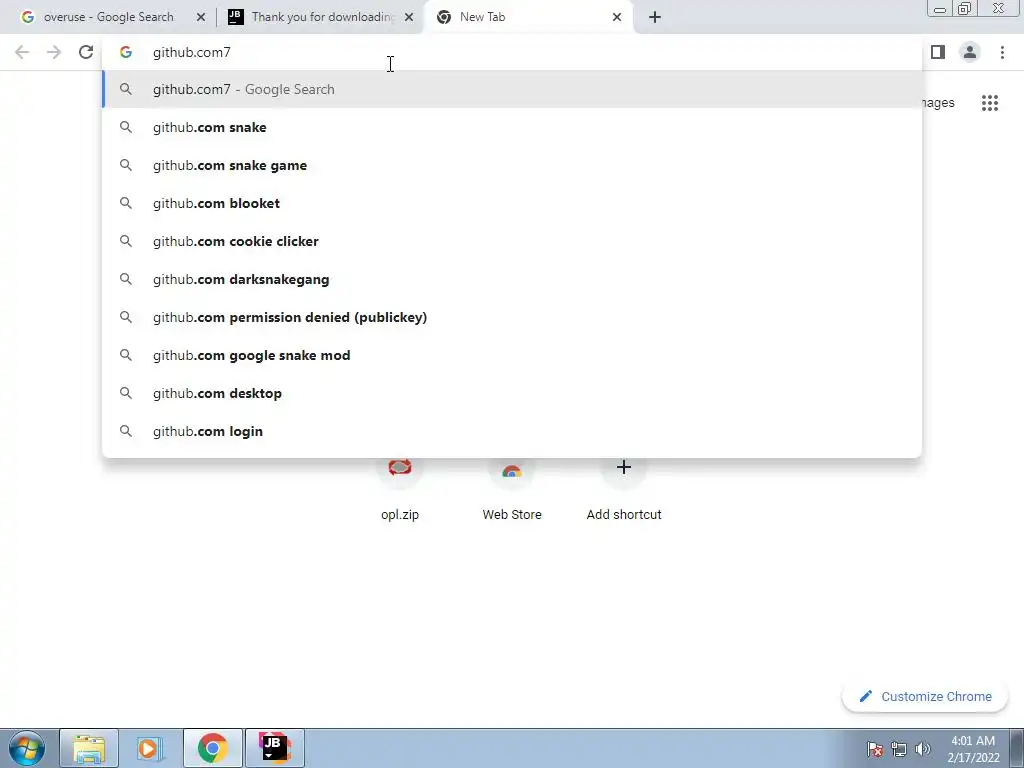Open the JetBrains icon in the taskbar
This screenshot has height=768, width=1024.
click(274, 748)
